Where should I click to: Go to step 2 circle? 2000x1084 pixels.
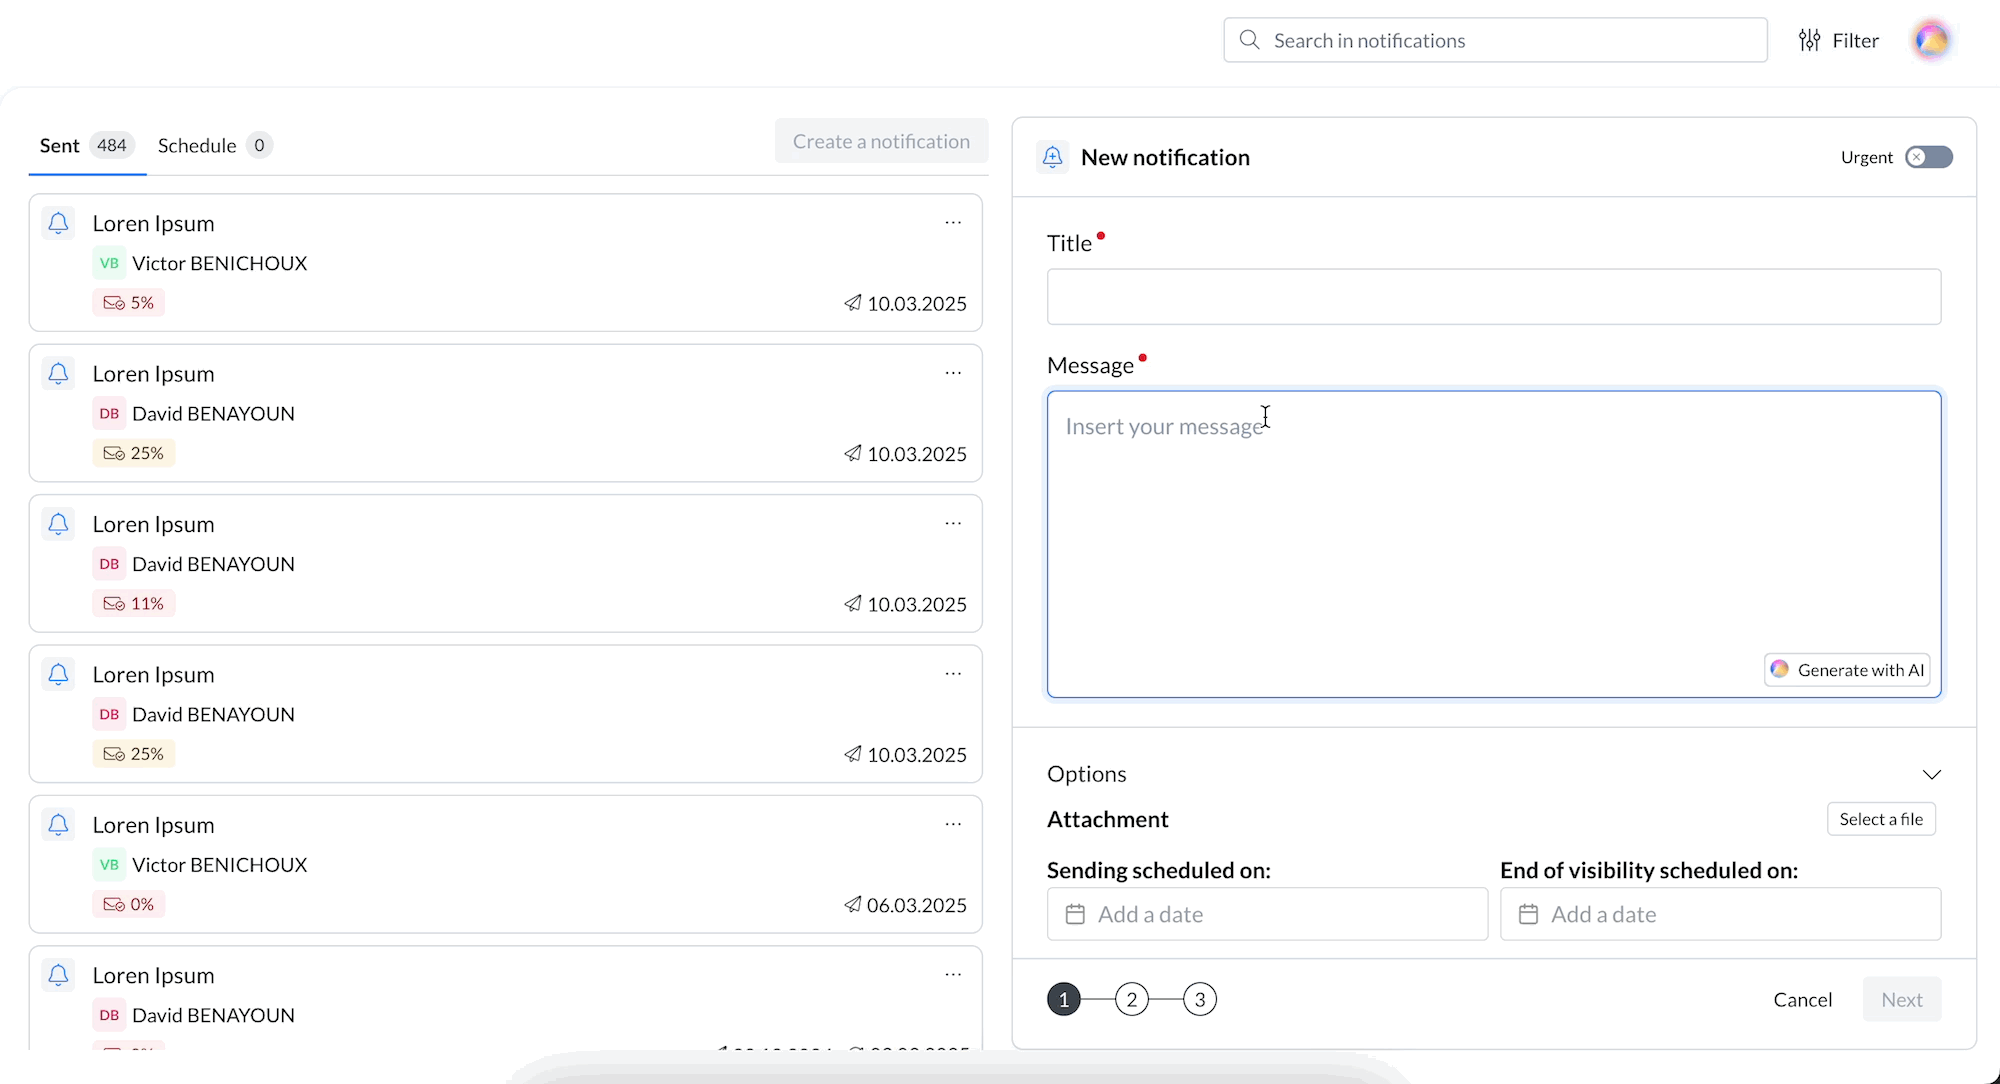click(x=1131, y=999)
